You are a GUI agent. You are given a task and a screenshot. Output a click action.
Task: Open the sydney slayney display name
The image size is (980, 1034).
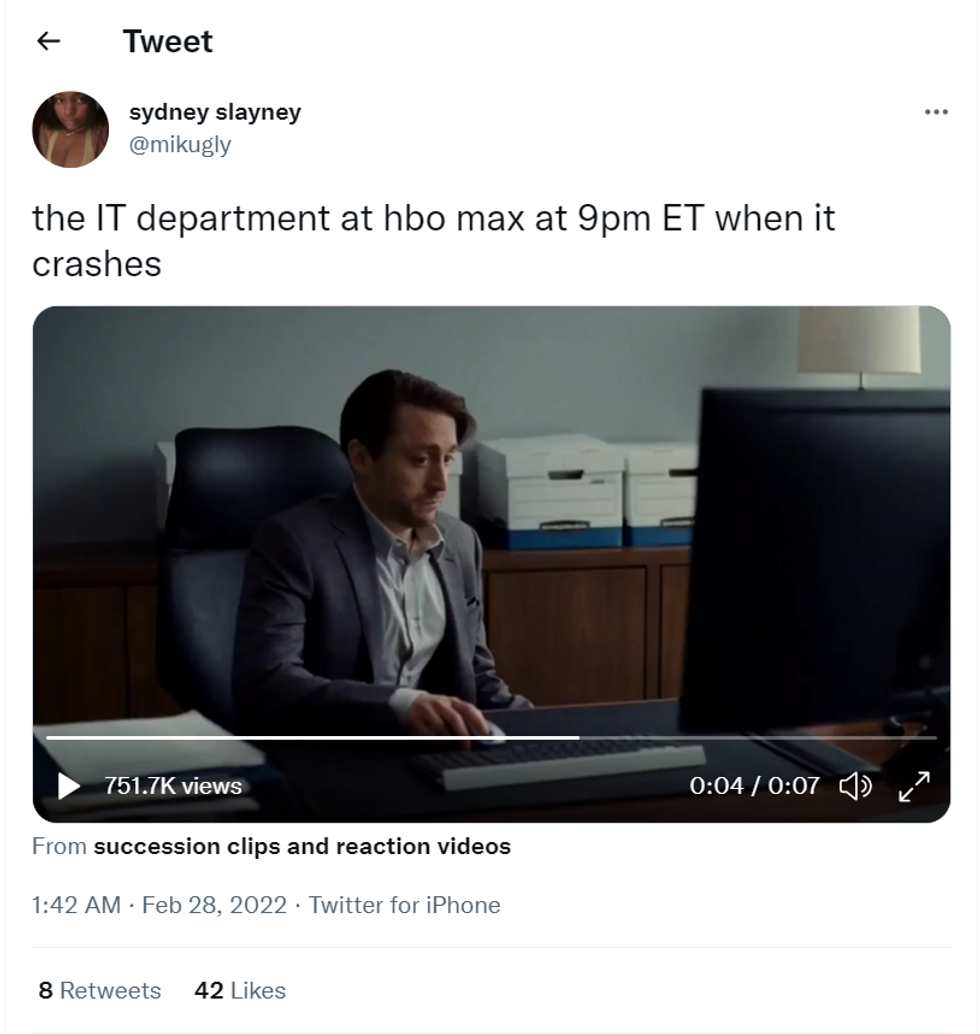point(215,112)
